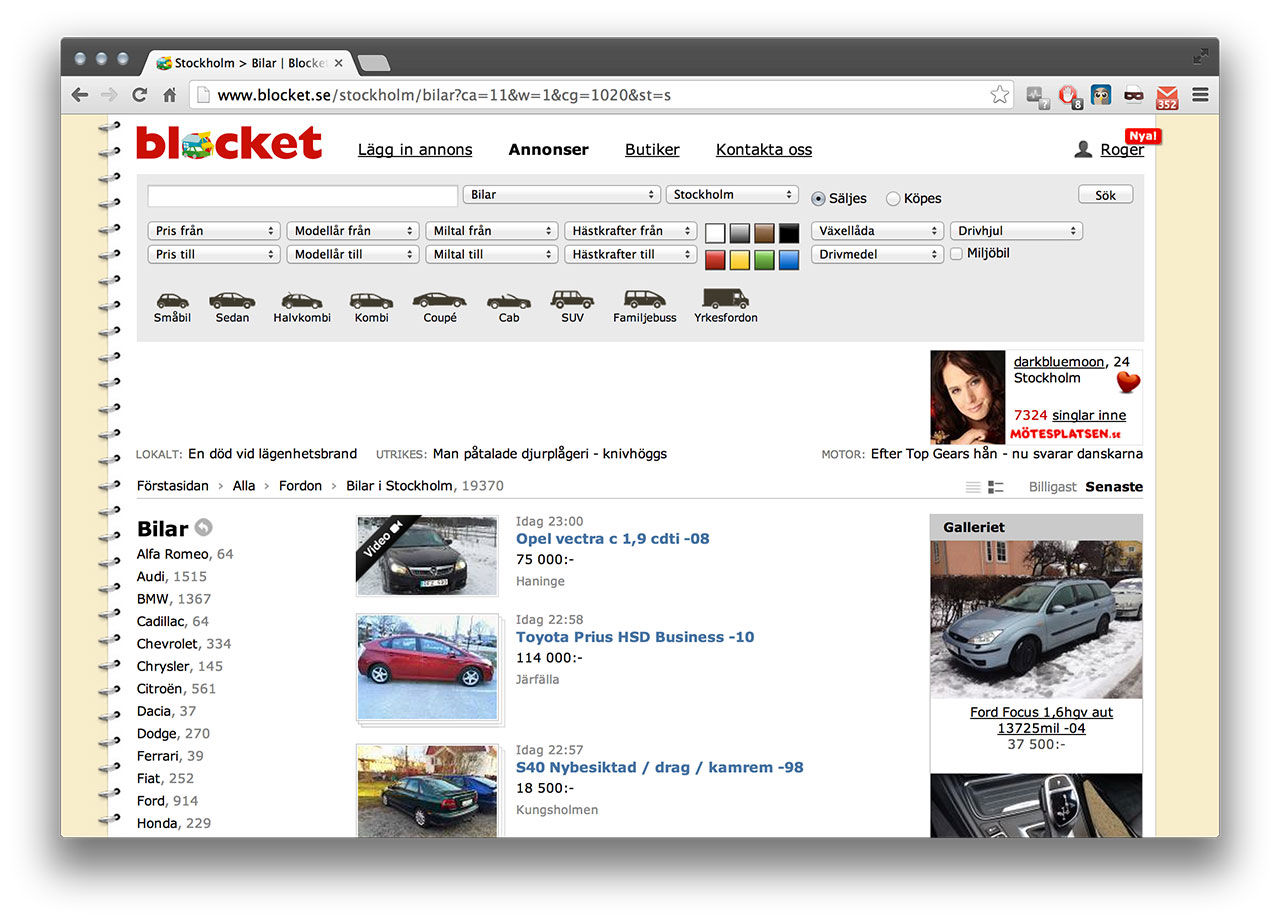Click the red Toyota Prius thumbnail

click(427, 667)
